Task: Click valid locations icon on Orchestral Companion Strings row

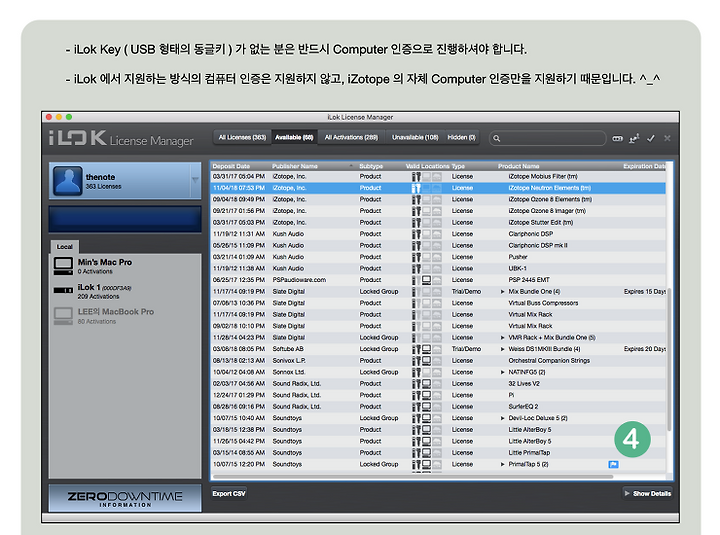Action: pos(427,360)
